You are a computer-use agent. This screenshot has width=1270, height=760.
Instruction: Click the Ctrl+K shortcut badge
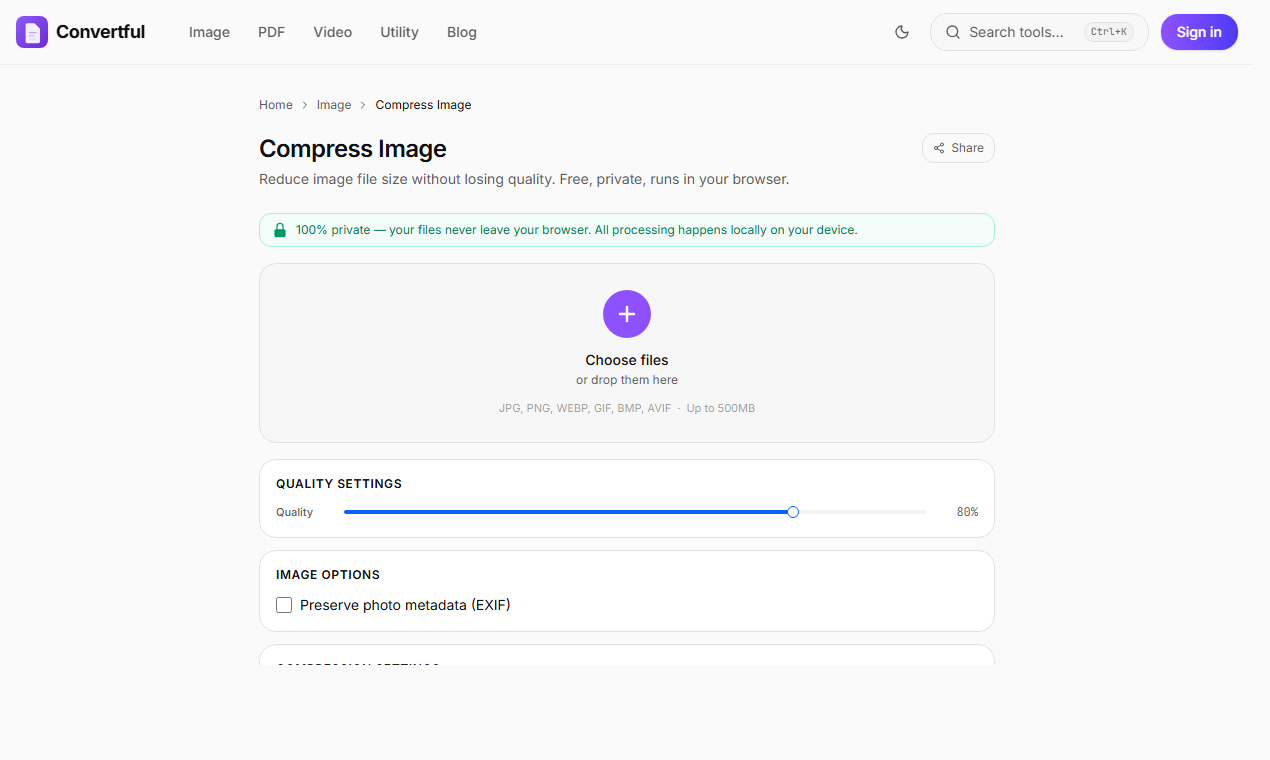pos(1108,32)
